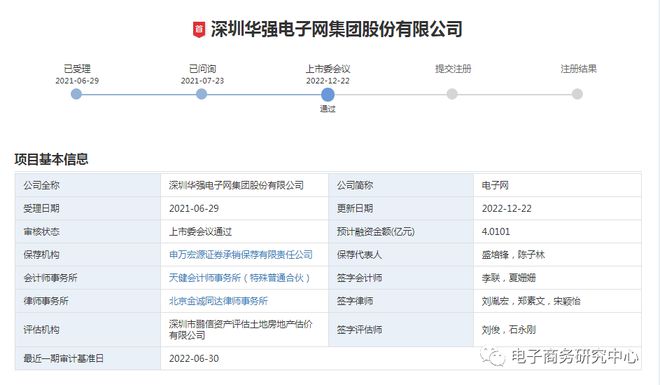Click the 签字会计师 label cell
This screenshot has height=385, width=660.
point(401,278)
